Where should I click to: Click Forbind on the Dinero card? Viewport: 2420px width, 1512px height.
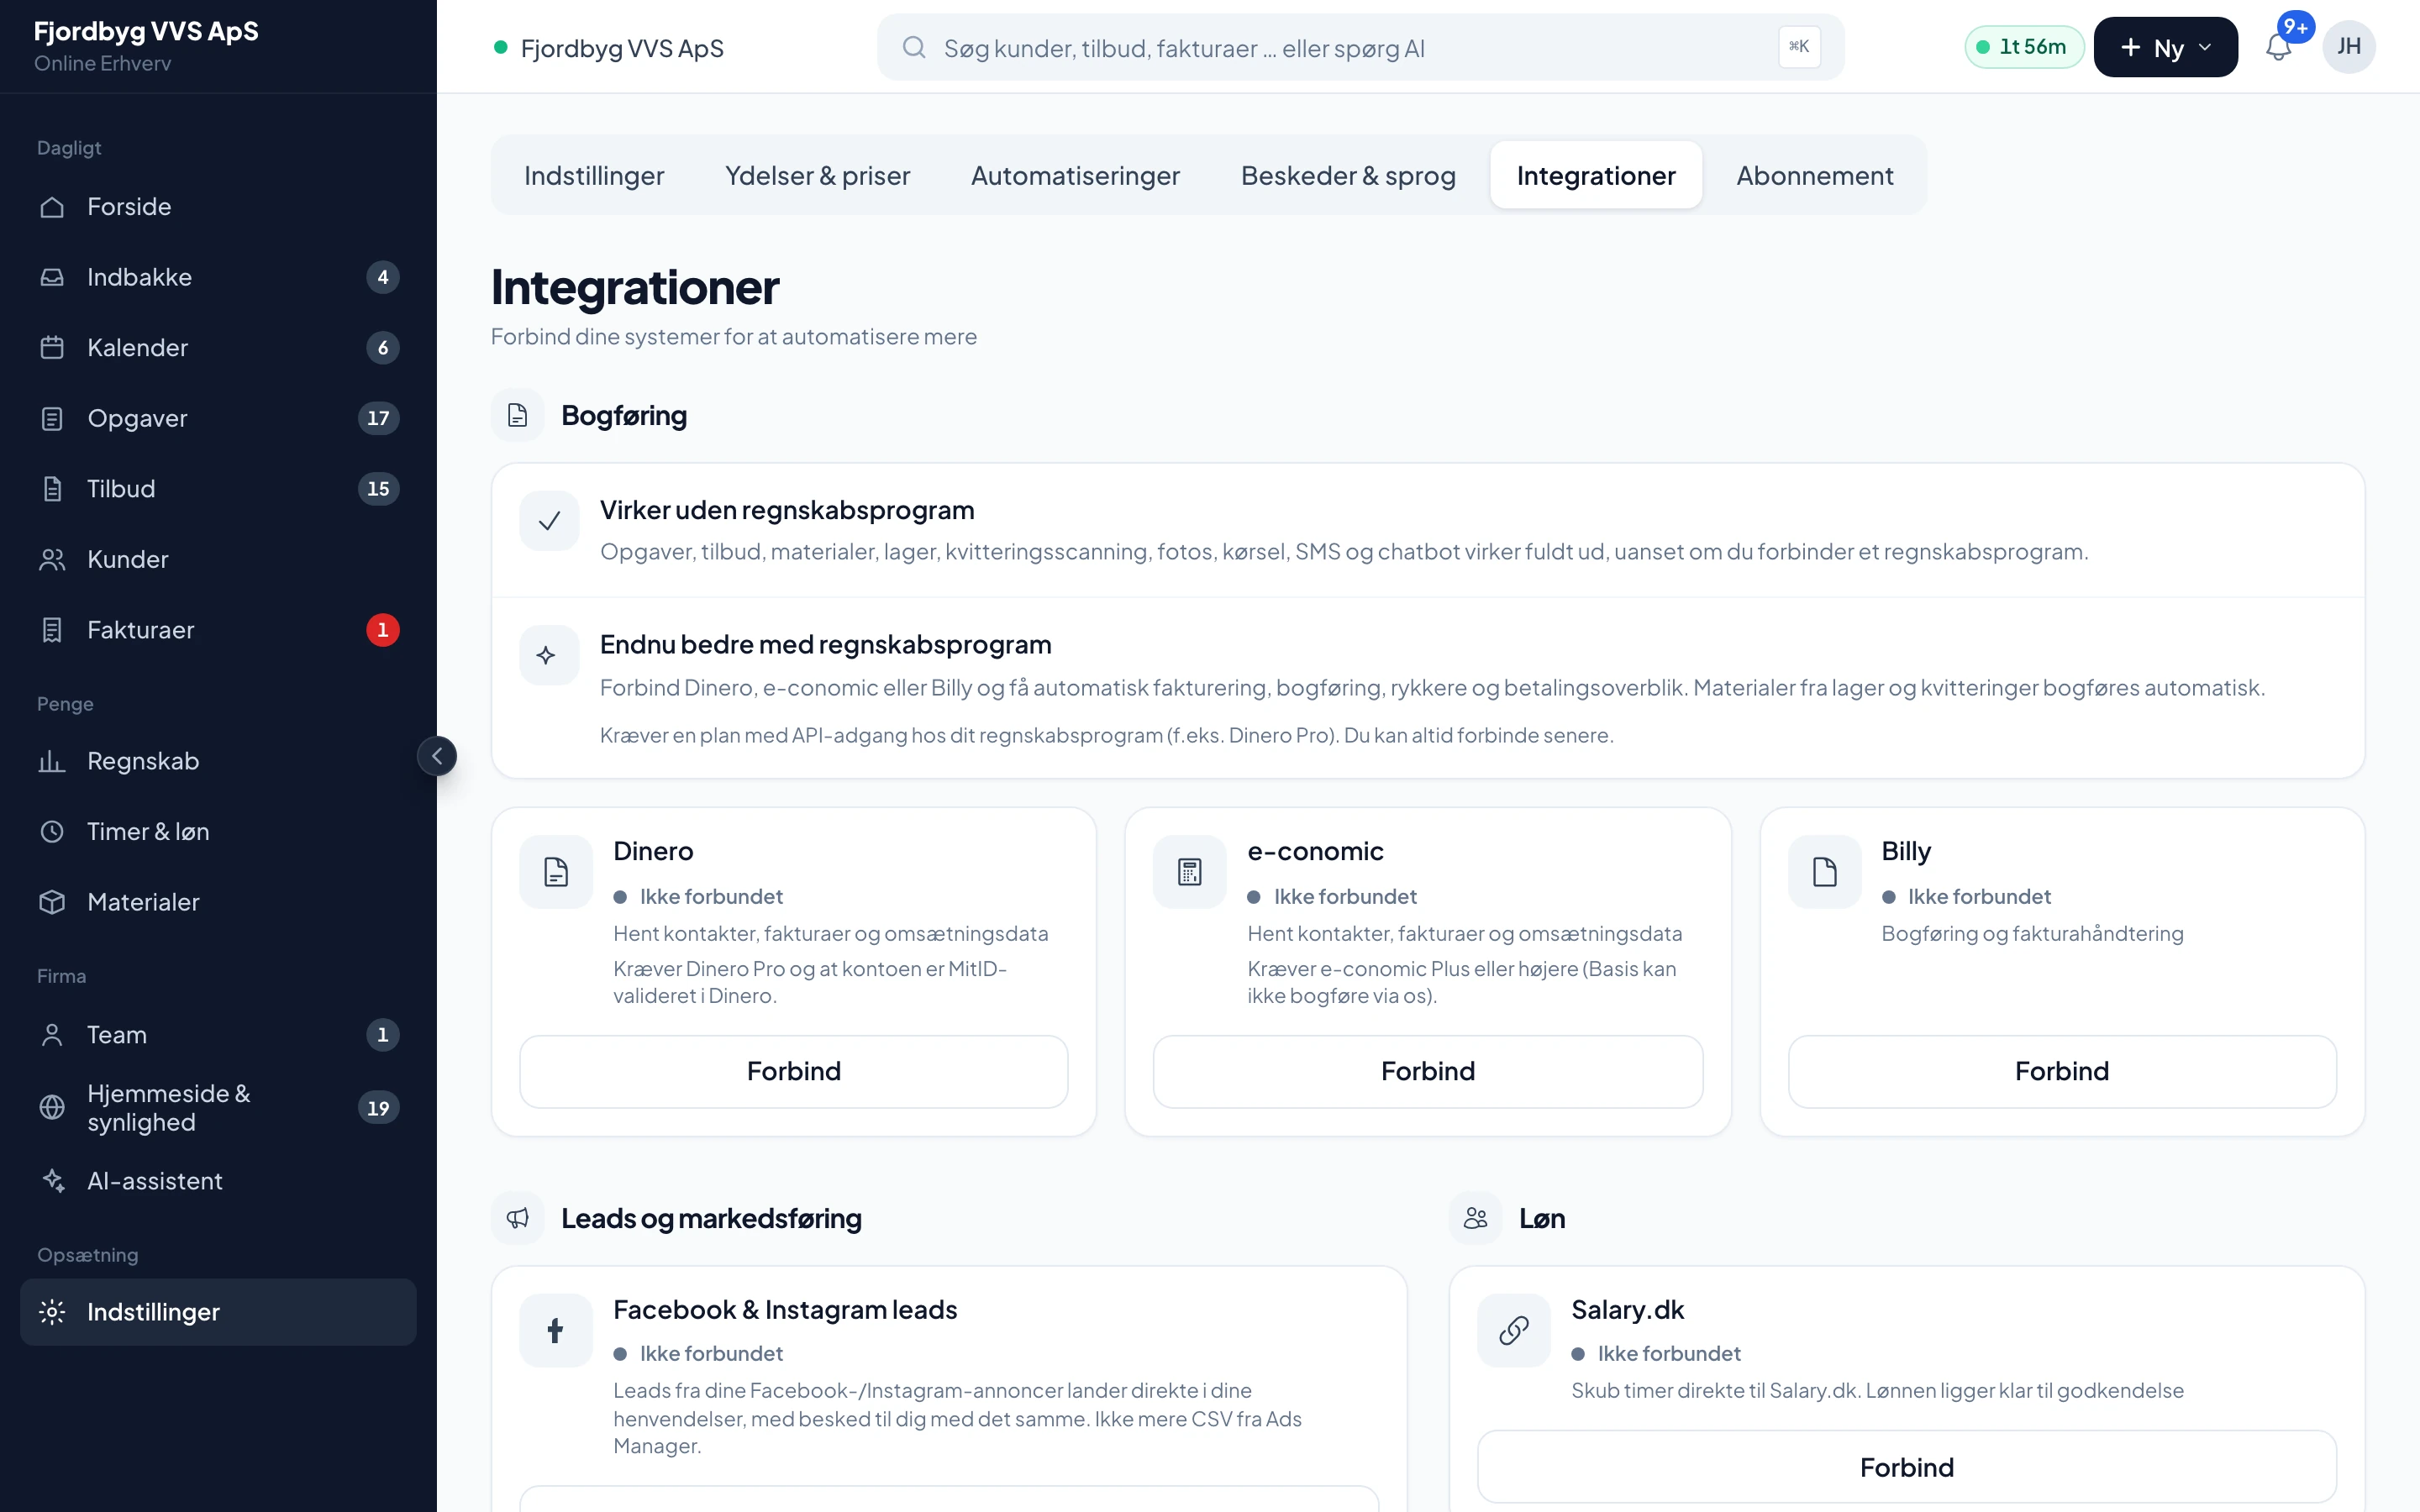794,1071
